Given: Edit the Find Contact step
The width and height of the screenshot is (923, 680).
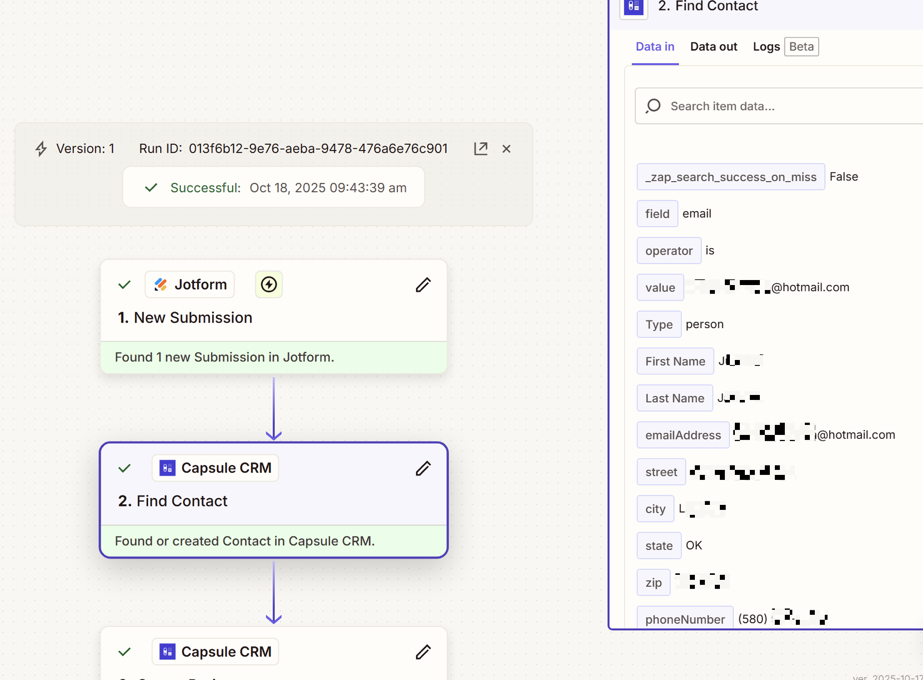Looking at the screenshot, I should click(423, 468).
